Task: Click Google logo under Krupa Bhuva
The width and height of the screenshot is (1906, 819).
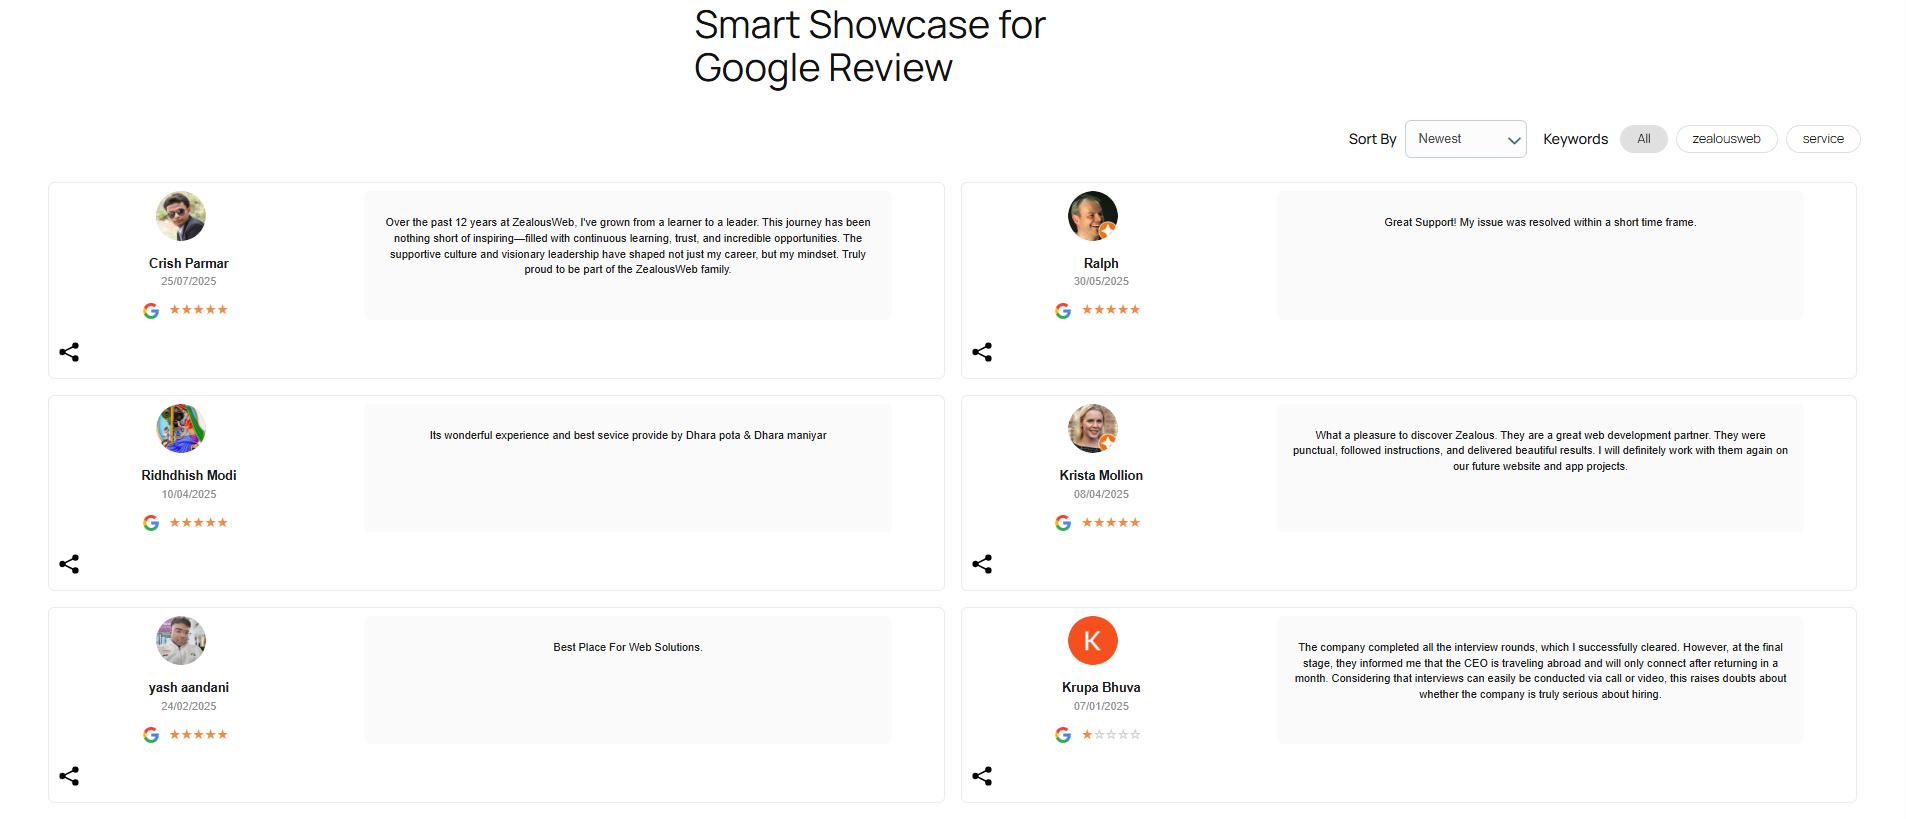Action: tap(1063, 735)
